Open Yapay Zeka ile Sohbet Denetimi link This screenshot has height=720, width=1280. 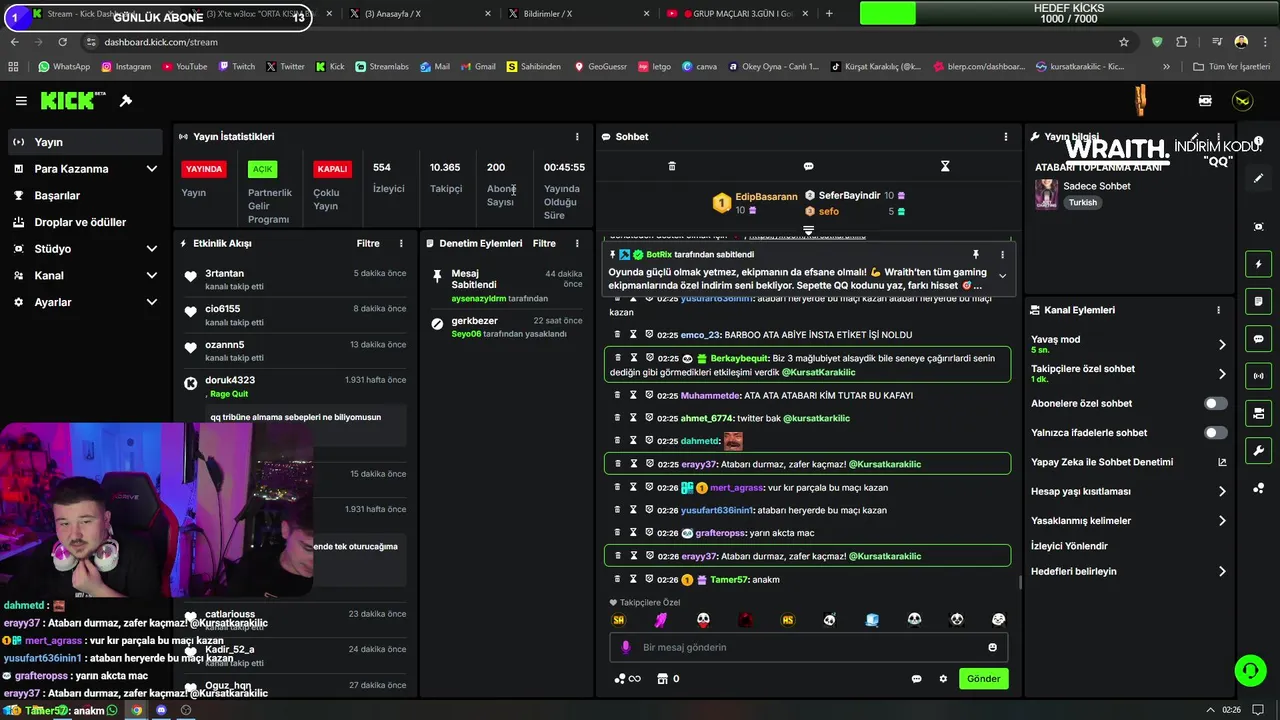click(x=1128, y=462)
